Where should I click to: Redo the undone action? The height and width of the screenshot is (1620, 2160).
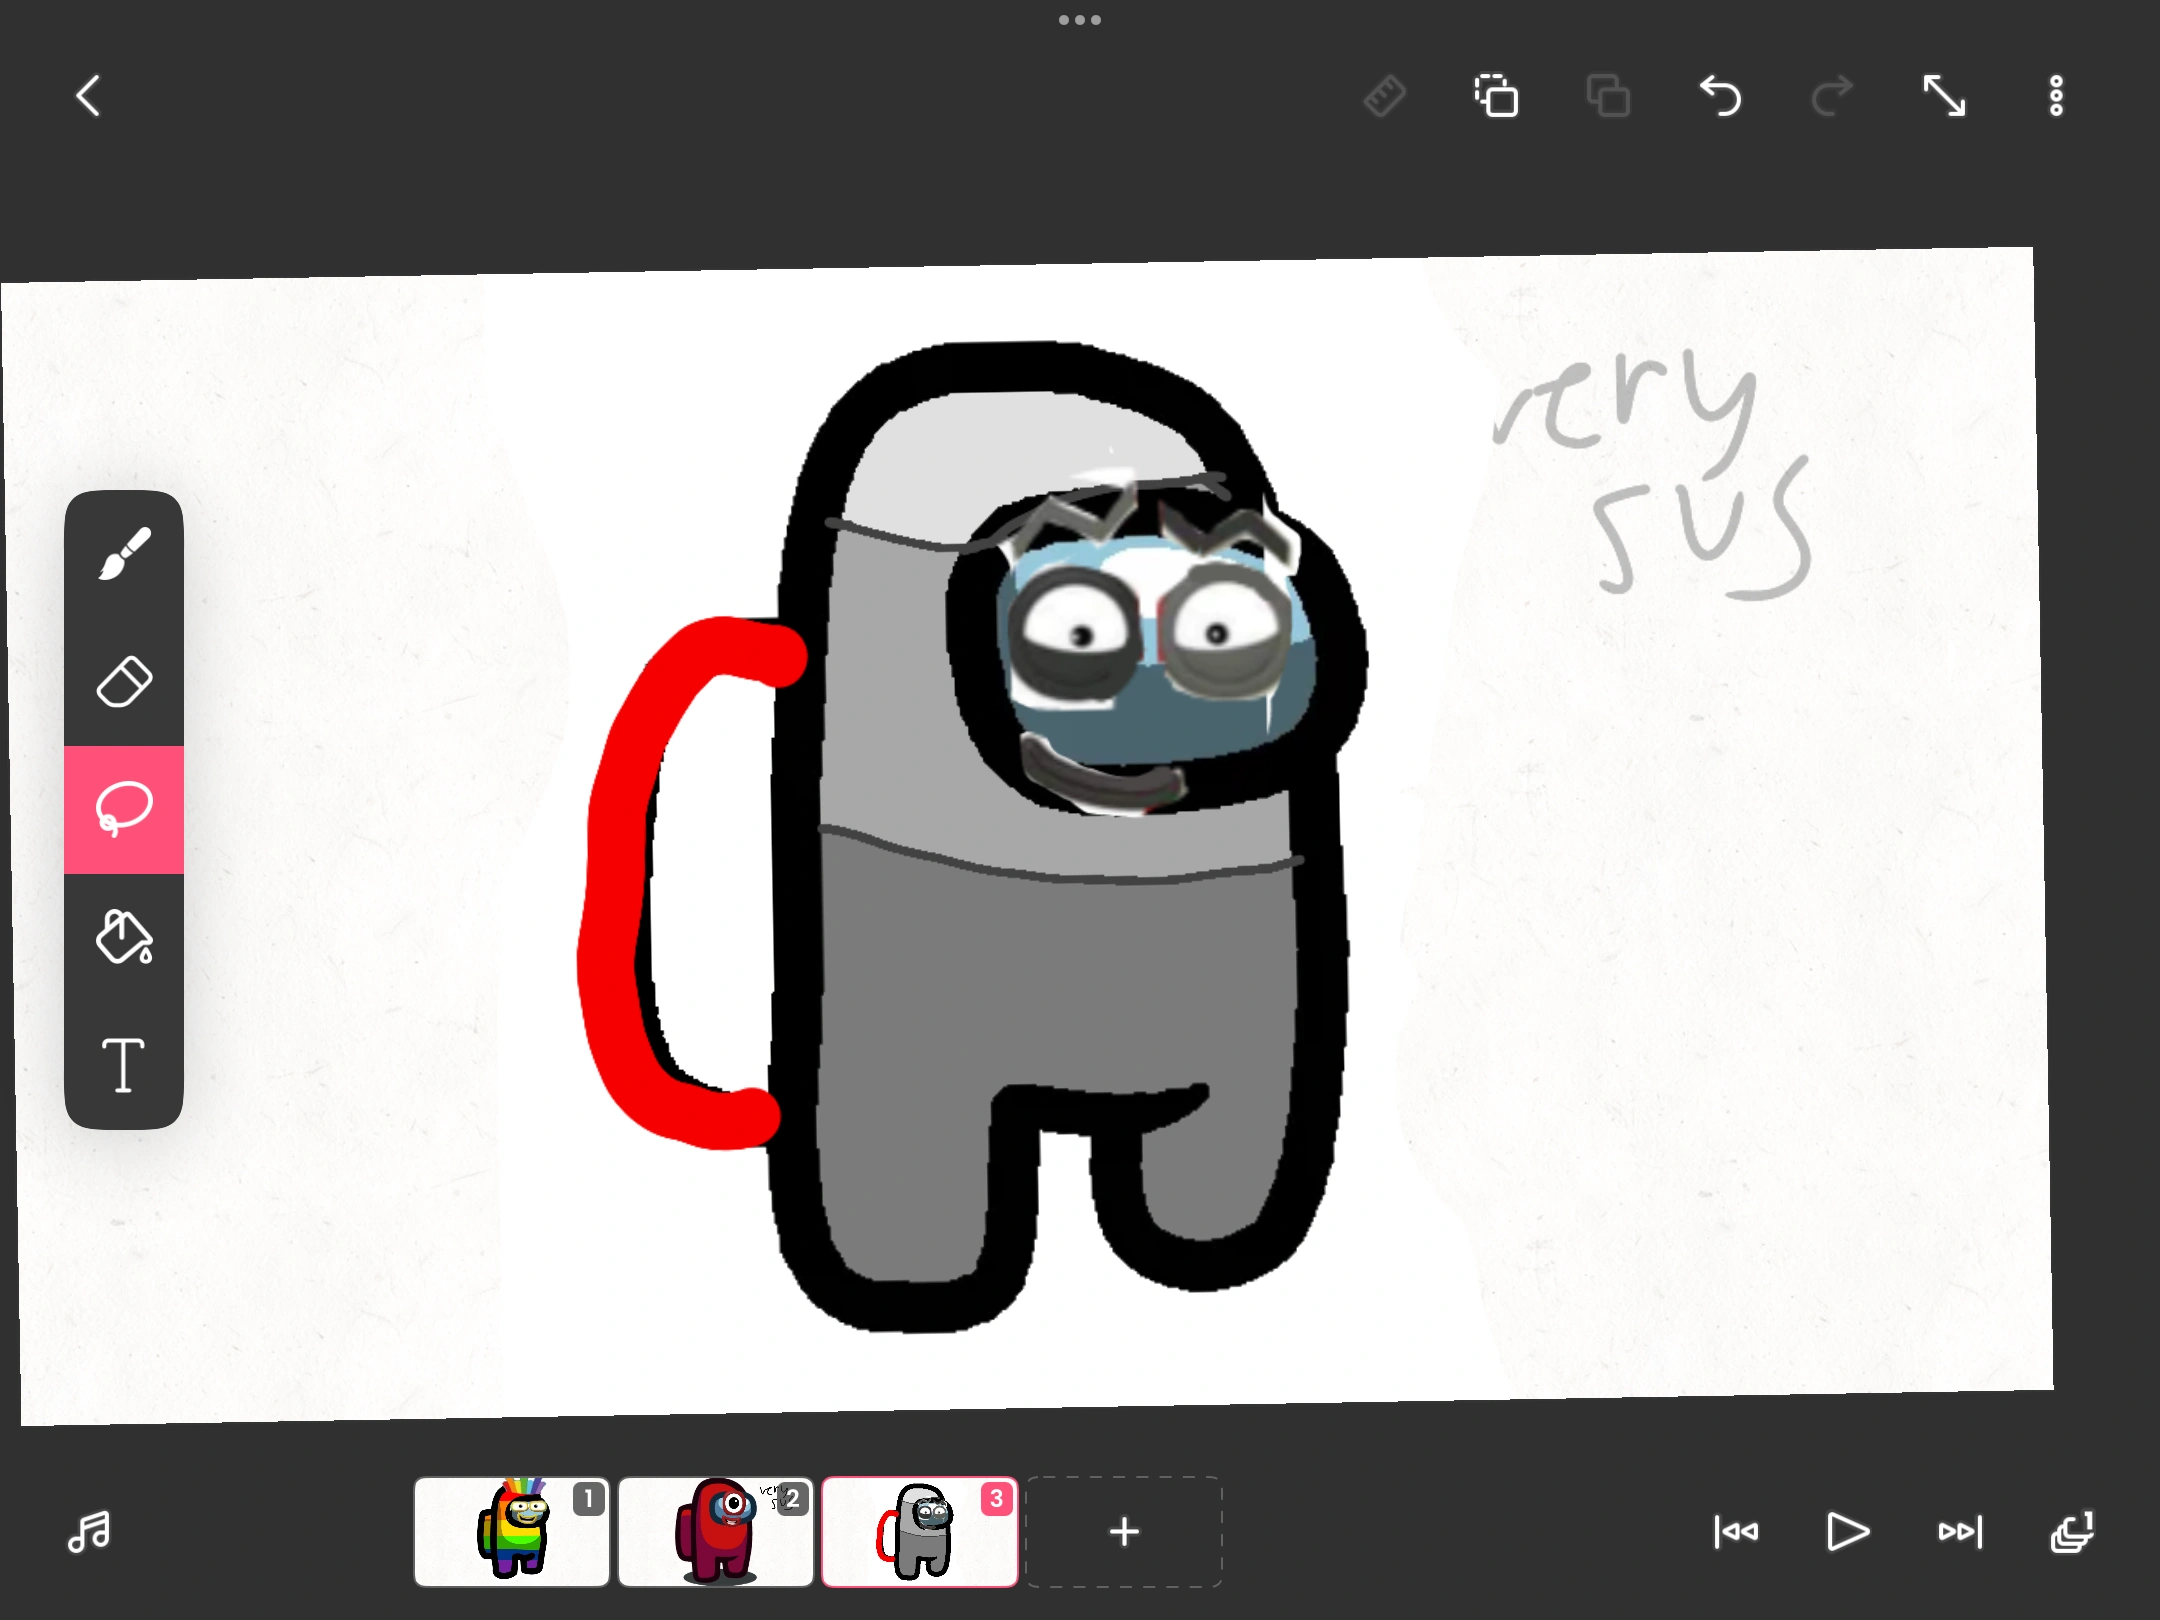(1833, 97)
